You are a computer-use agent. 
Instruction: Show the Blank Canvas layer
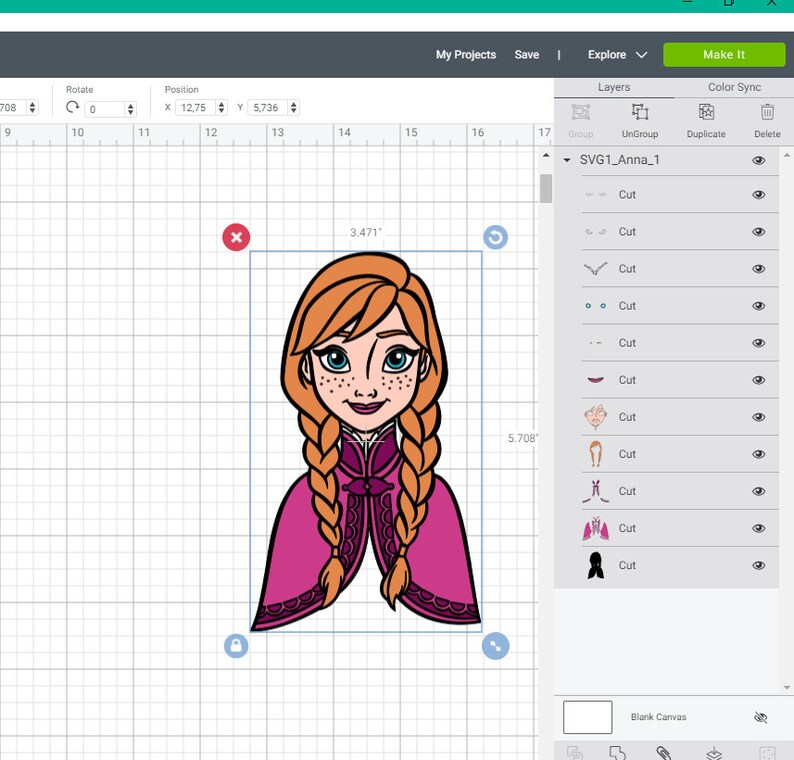click(761, 717)
